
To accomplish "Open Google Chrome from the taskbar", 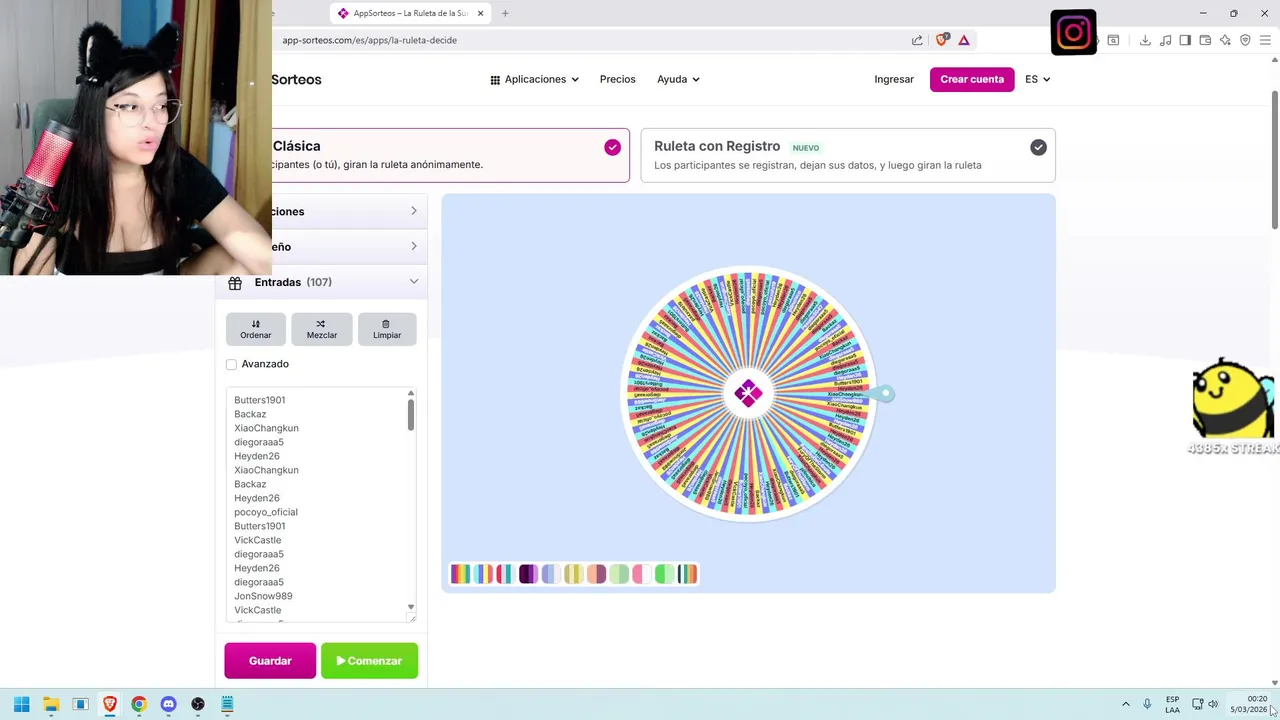I will 139,704.
